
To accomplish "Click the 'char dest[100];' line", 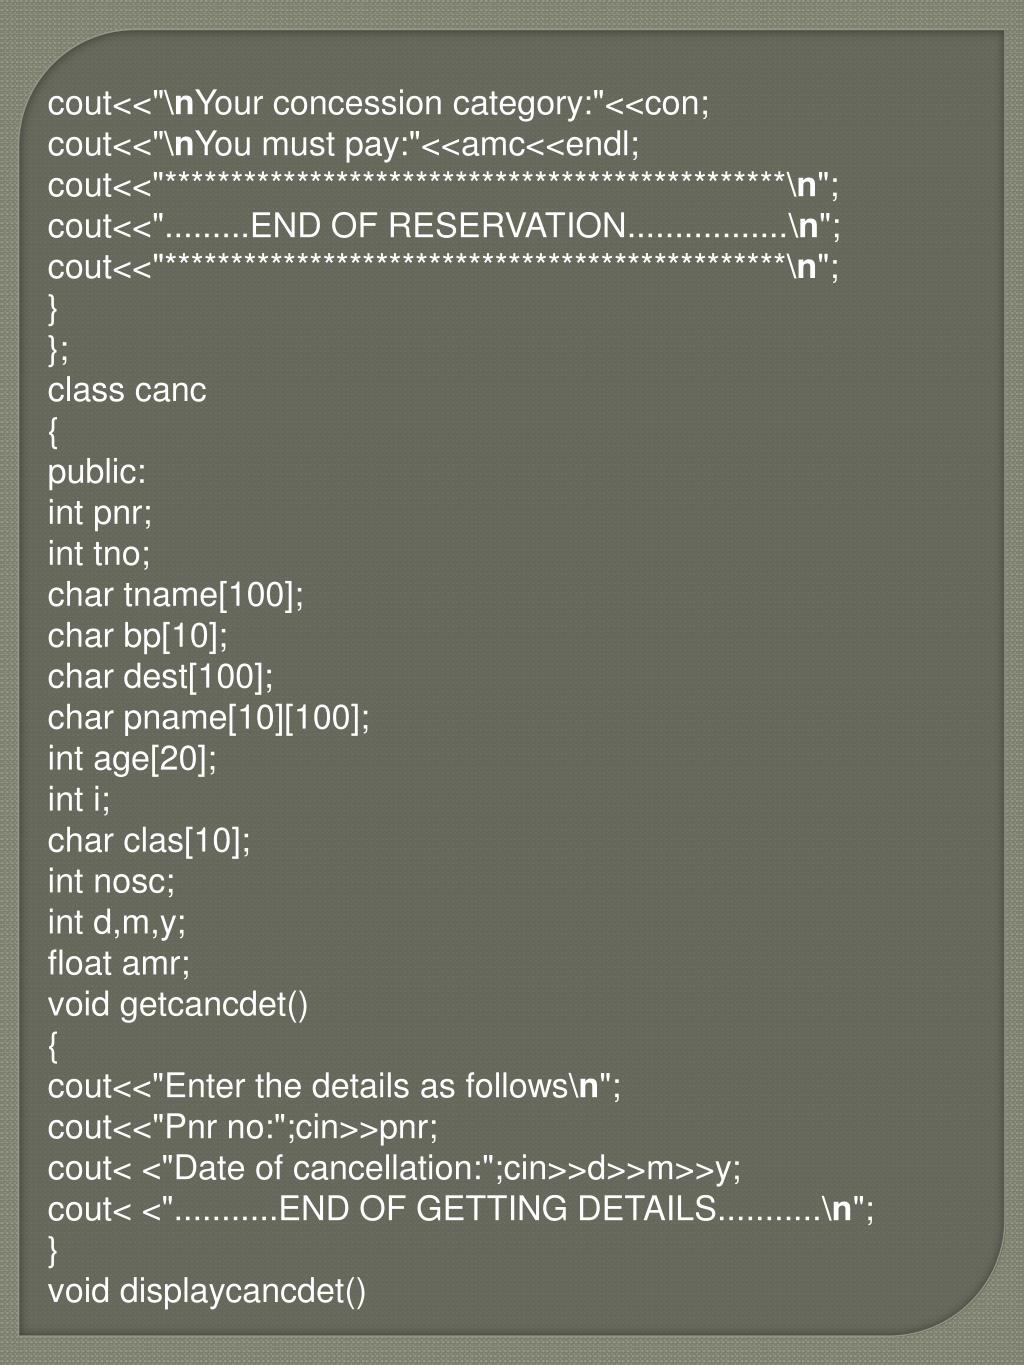I will coord(161,677).
